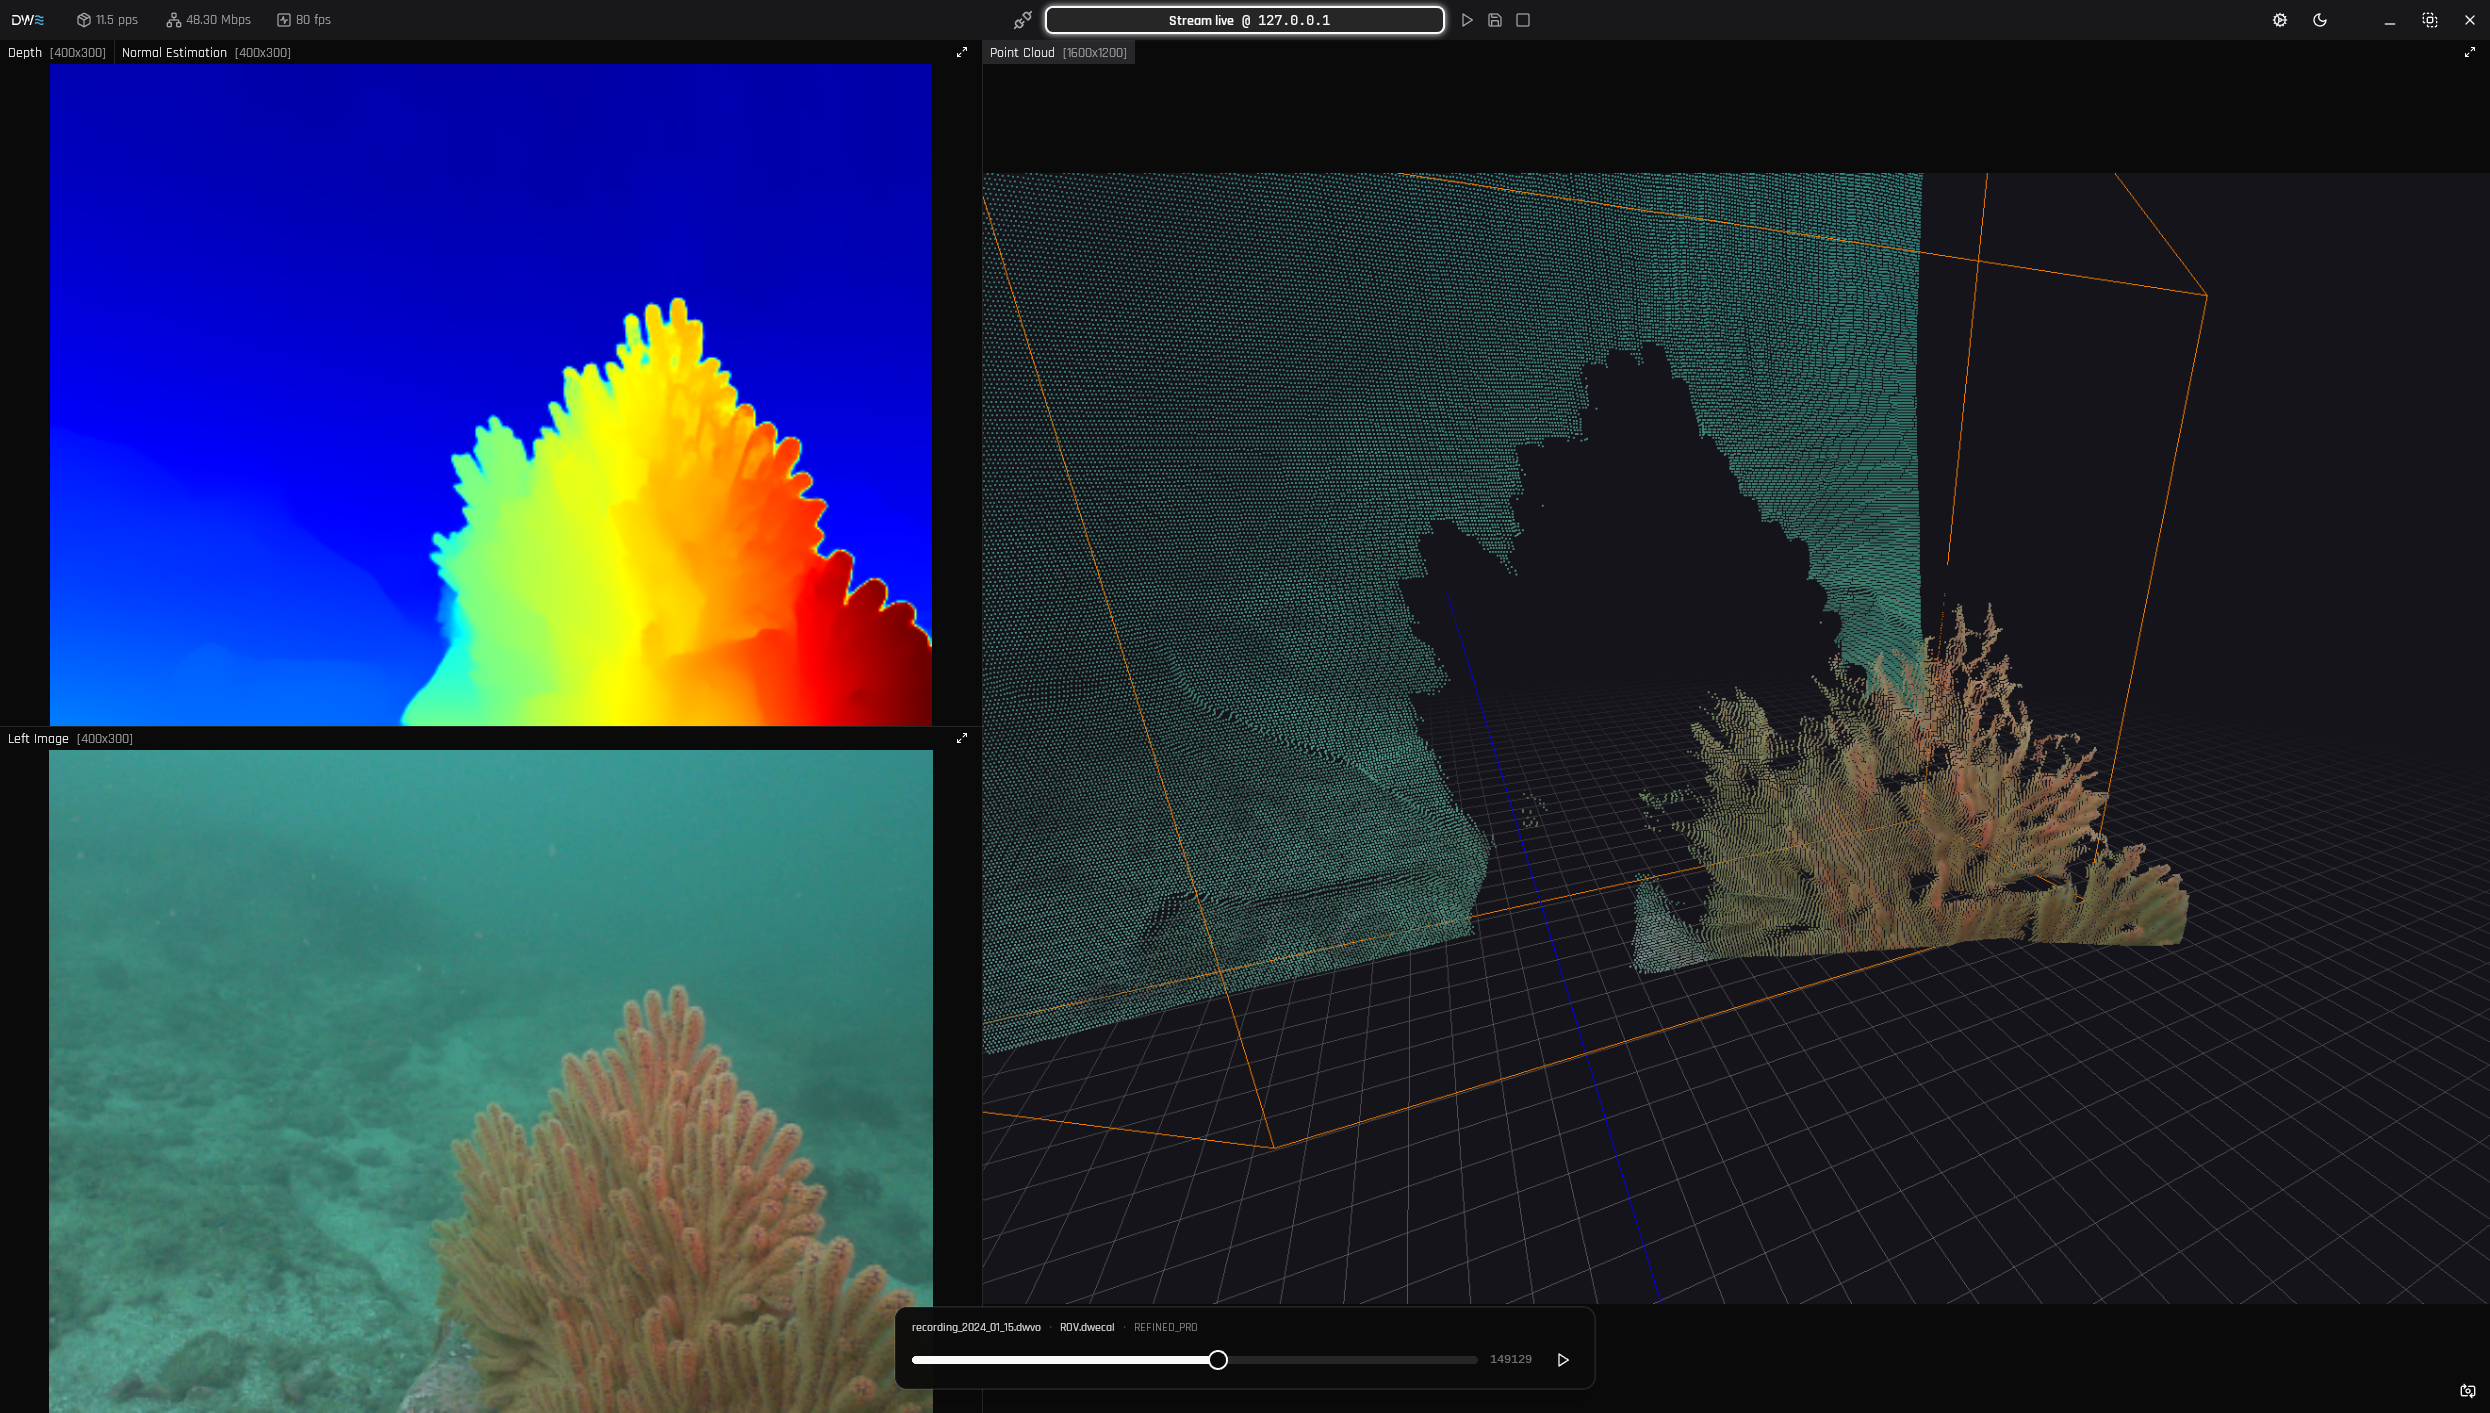Click the Stream live address field
This screenshot has width=2490, height=1413.
pyautogui.click(x=1245, y=20)
